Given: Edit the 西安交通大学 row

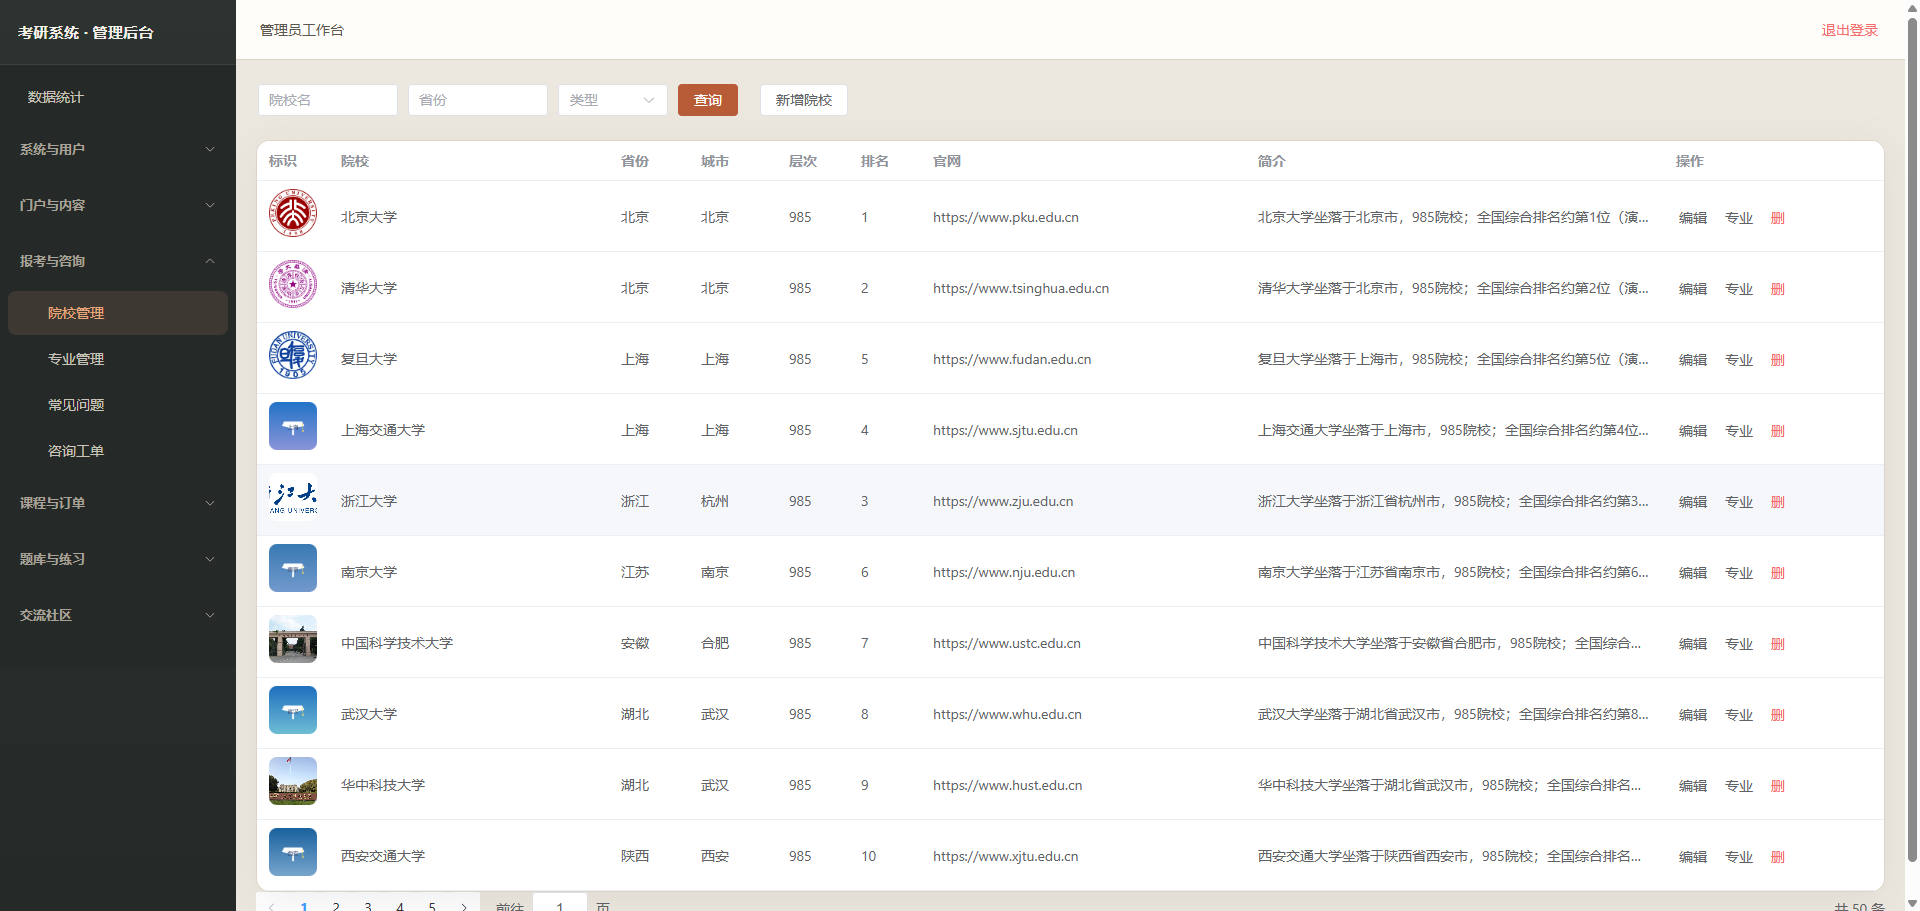Looking at the screenshot, I should click(1693, 857).
